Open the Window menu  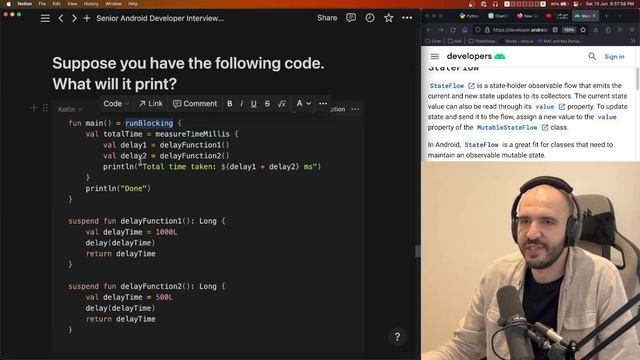(113, 4)
